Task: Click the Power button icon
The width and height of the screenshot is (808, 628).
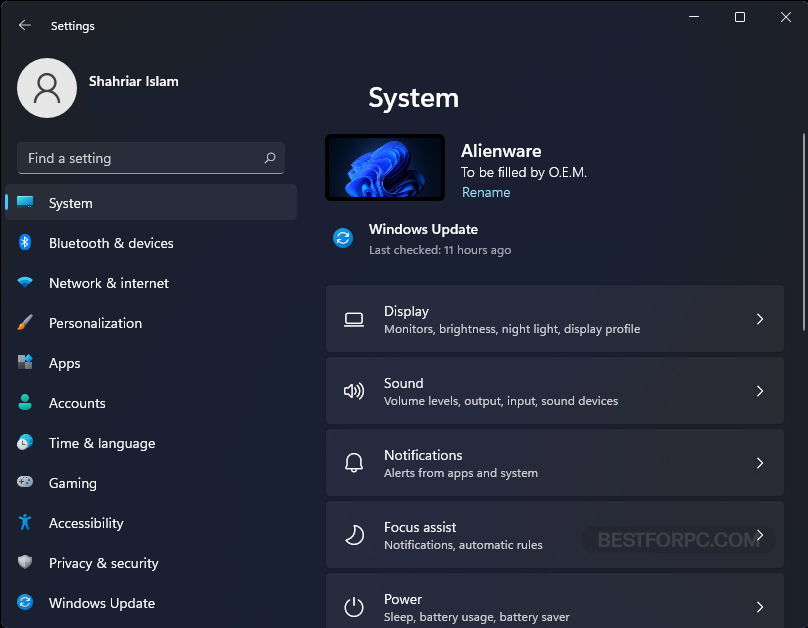Action: 354,607
